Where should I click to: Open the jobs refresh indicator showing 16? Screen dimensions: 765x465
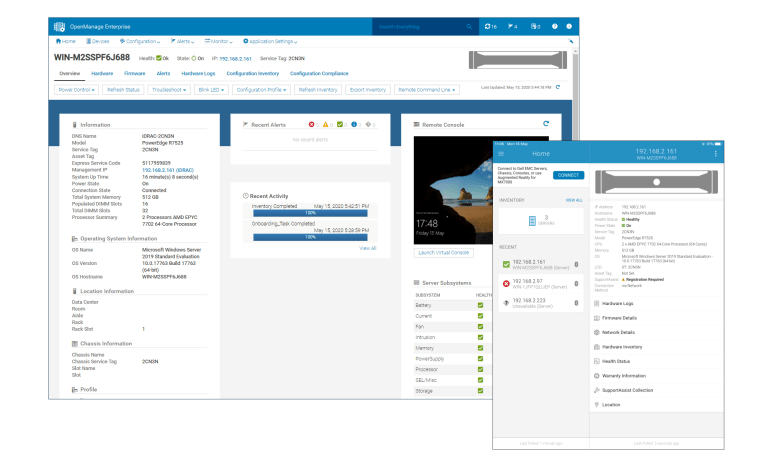click(x=490, y=27)
